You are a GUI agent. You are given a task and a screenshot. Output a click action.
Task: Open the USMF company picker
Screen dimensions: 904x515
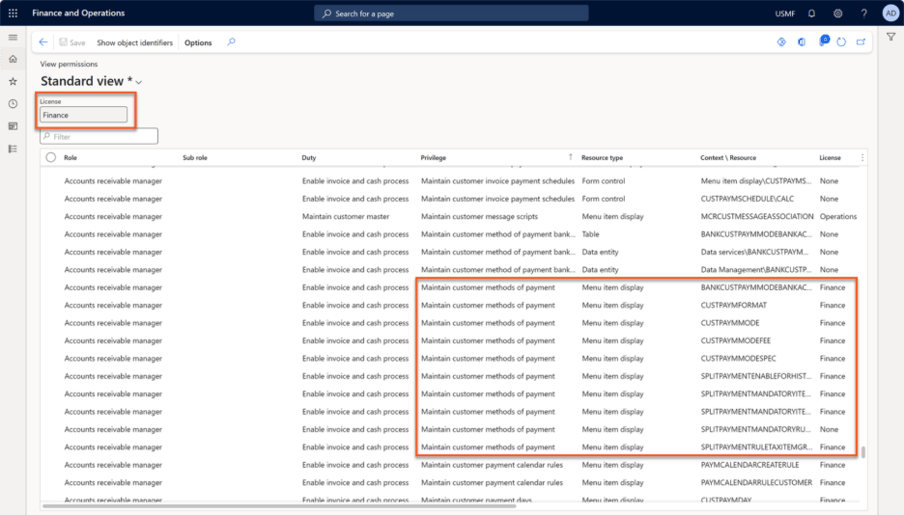coord(785,13)
